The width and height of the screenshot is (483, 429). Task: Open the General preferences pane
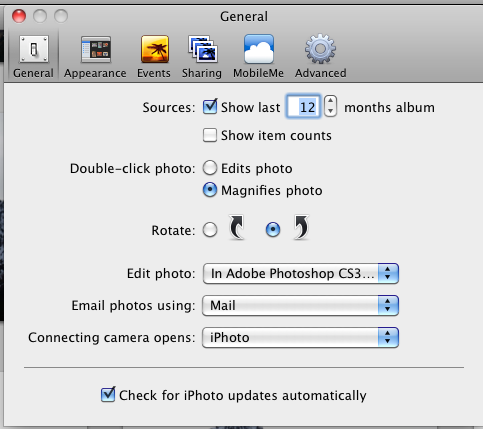point(33,56)
